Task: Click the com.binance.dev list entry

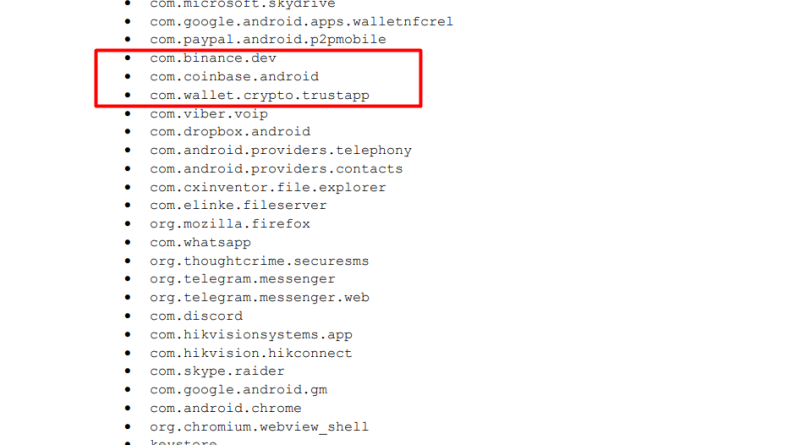Action: click(x=213, y=58)
